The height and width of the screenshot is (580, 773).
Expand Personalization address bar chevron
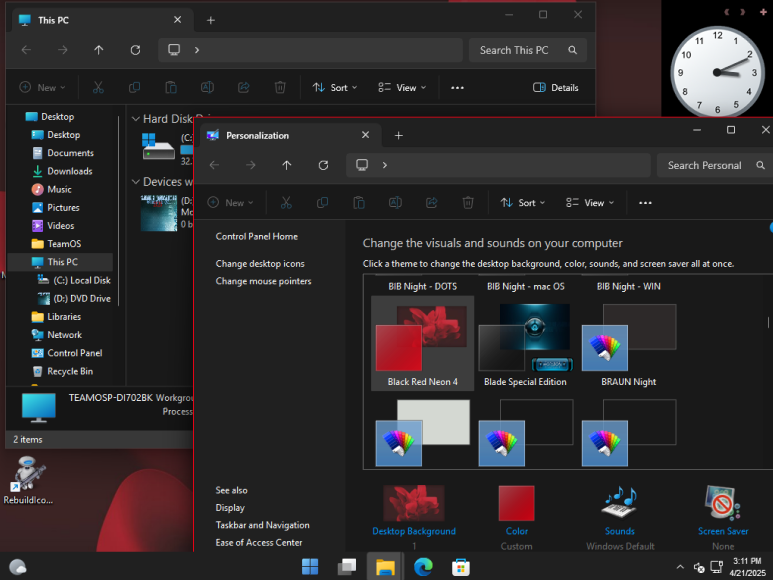(385, 165)
